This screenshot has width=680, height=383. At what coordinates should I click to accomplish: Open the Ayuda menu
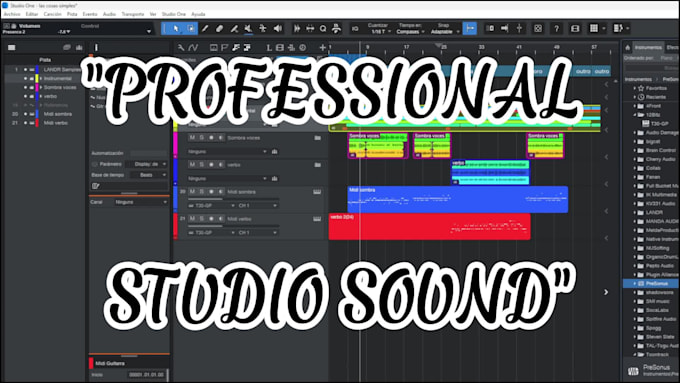(x=198, y=14)
